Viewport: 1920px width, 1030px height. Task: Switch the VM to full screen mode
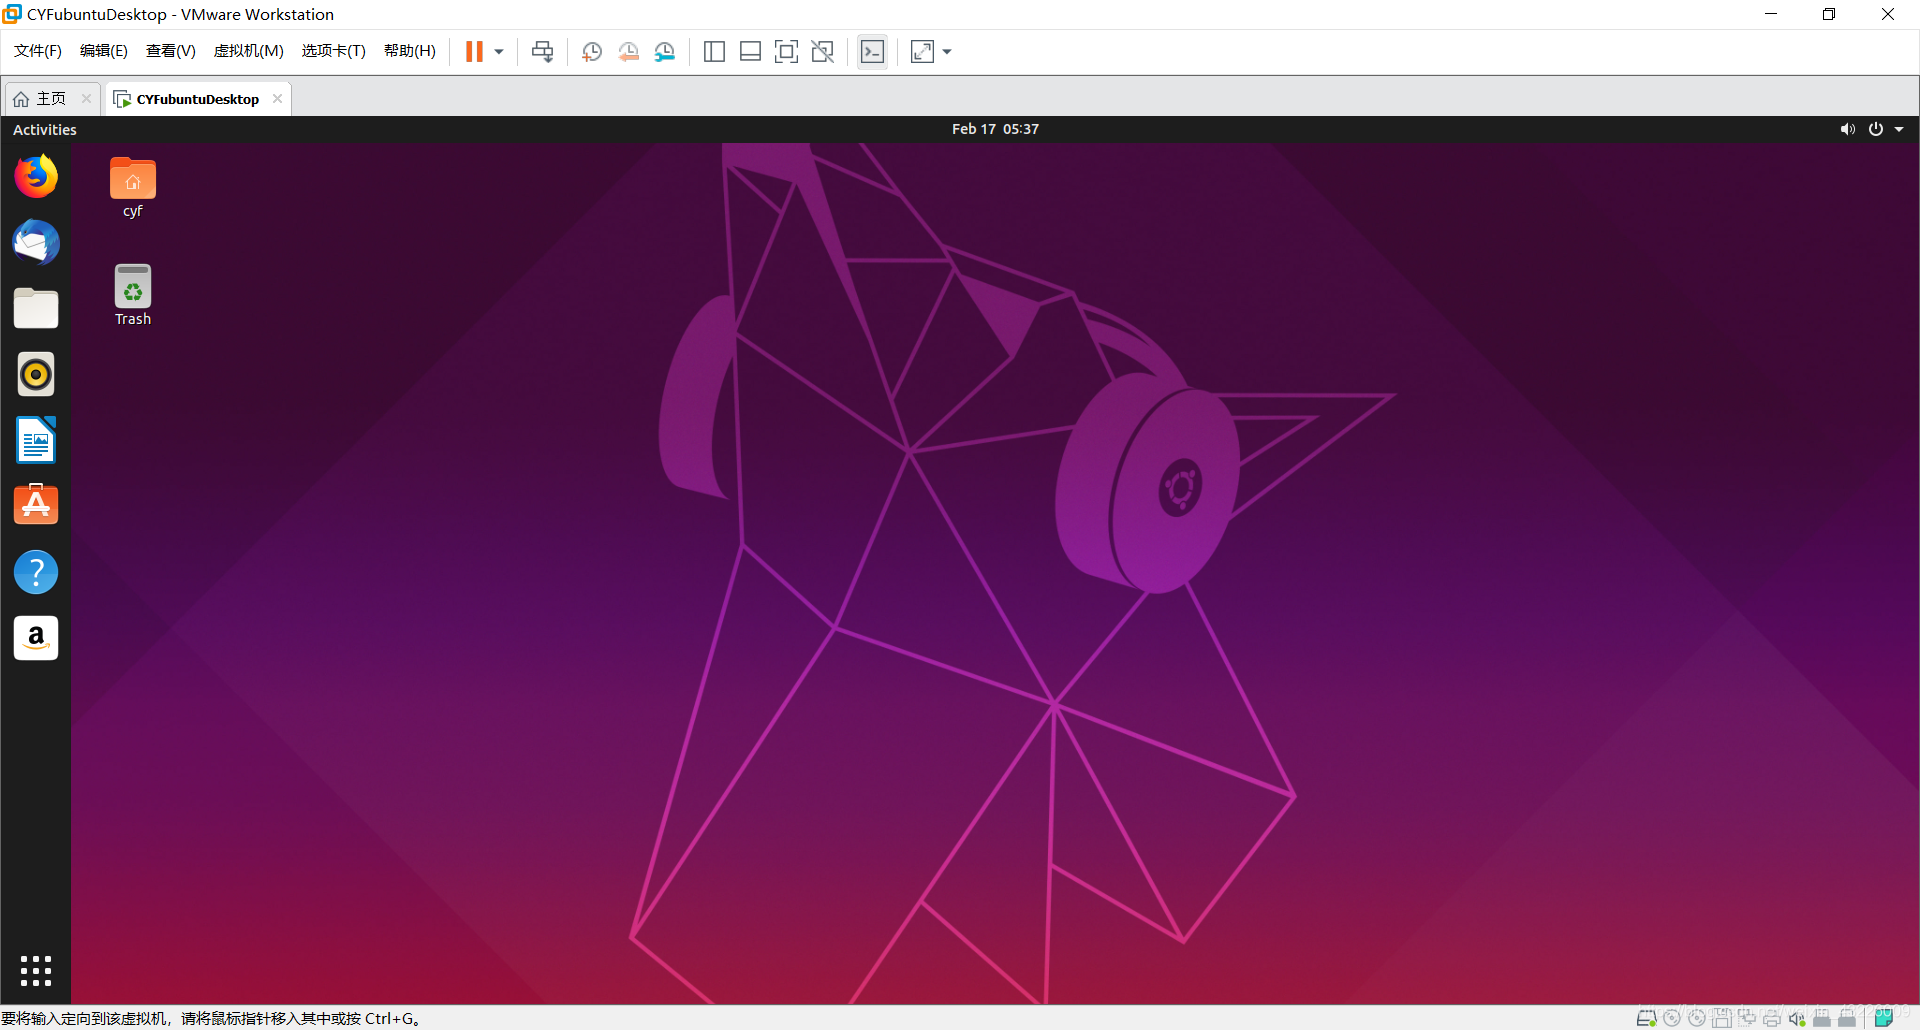click(x=787, y=51)
